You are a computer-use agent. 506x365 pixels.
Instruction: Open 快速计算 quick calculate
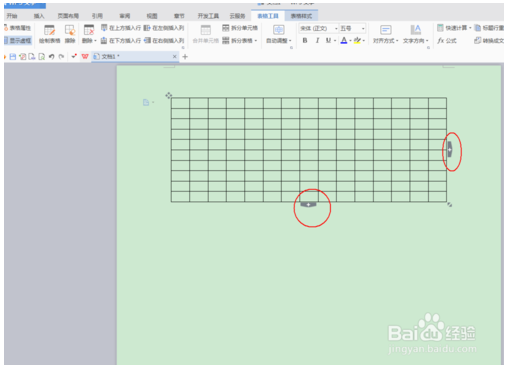tap(454, 28)
